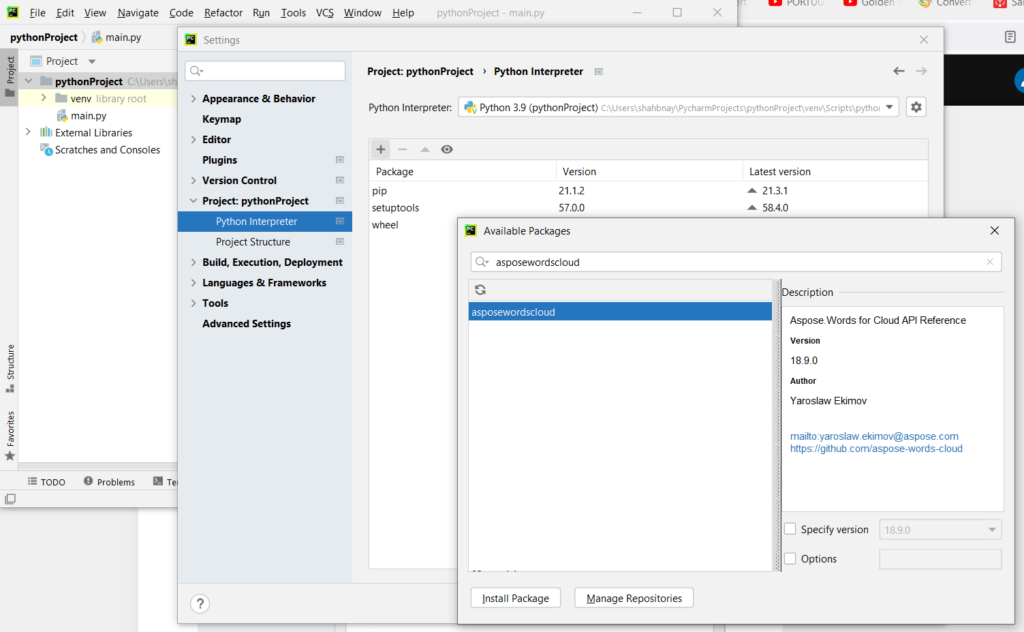This screenshot has width=1024, height=632.
Task: Enable the Specify version checkbox
Action: (790, 529)
